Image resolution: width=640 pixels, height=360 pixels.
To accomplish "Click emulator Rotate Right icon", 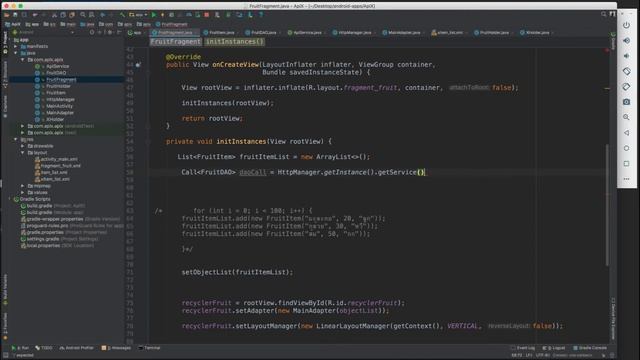I will point(626,87).
